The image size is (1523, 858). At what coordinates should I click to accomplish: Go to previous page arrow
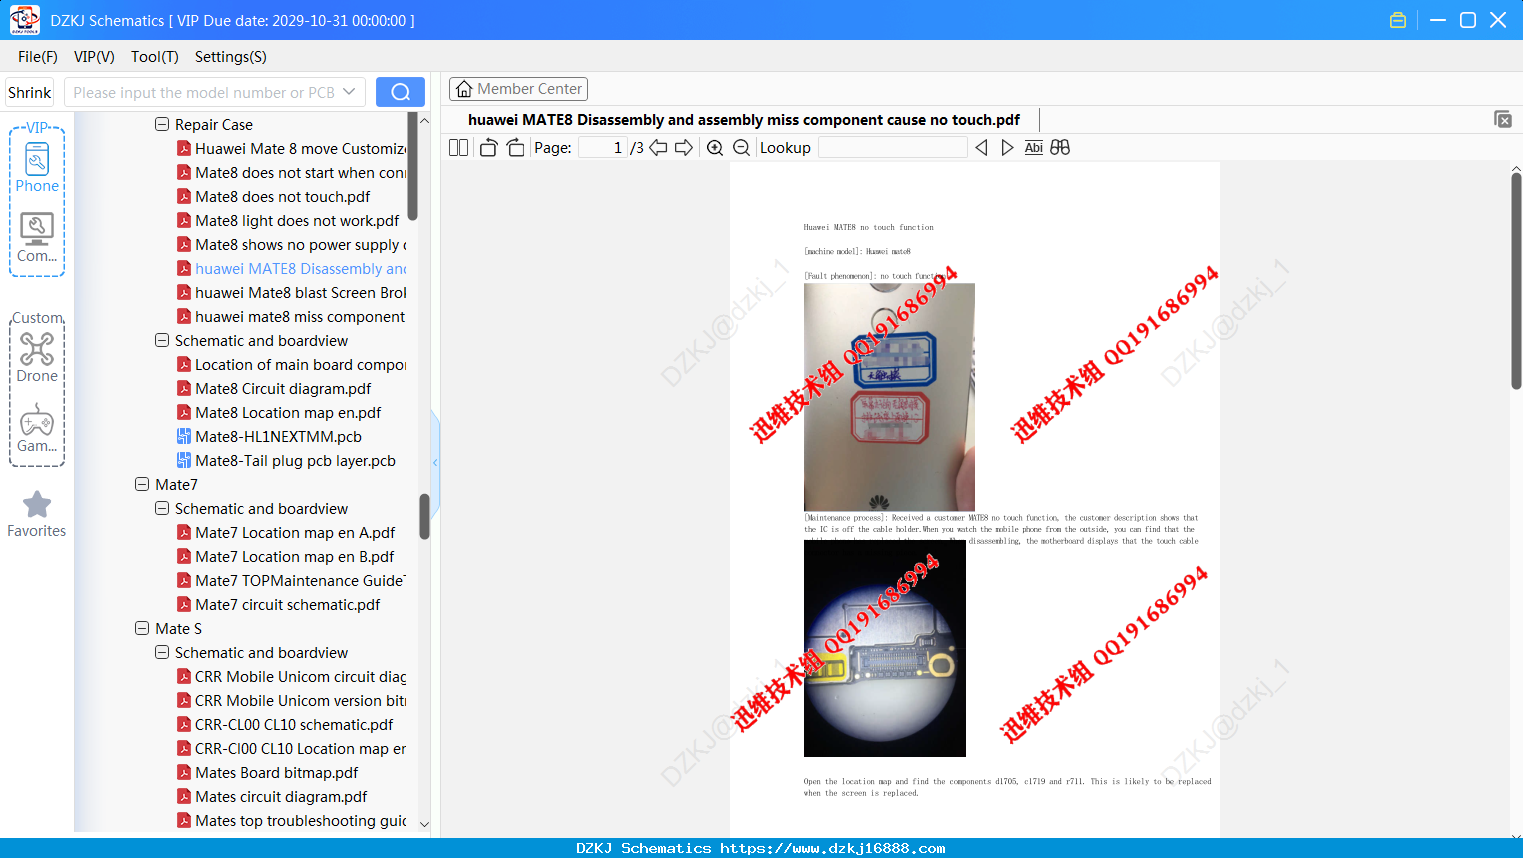[658, 148]
